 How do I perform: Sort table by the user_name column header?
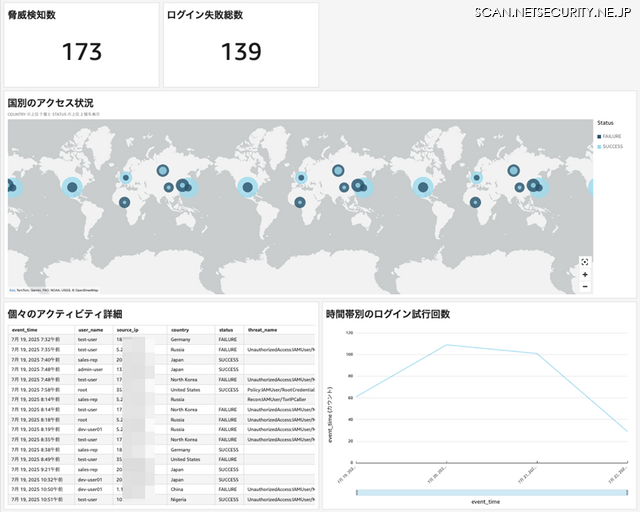pyautogui.click(x=91, y=329)
